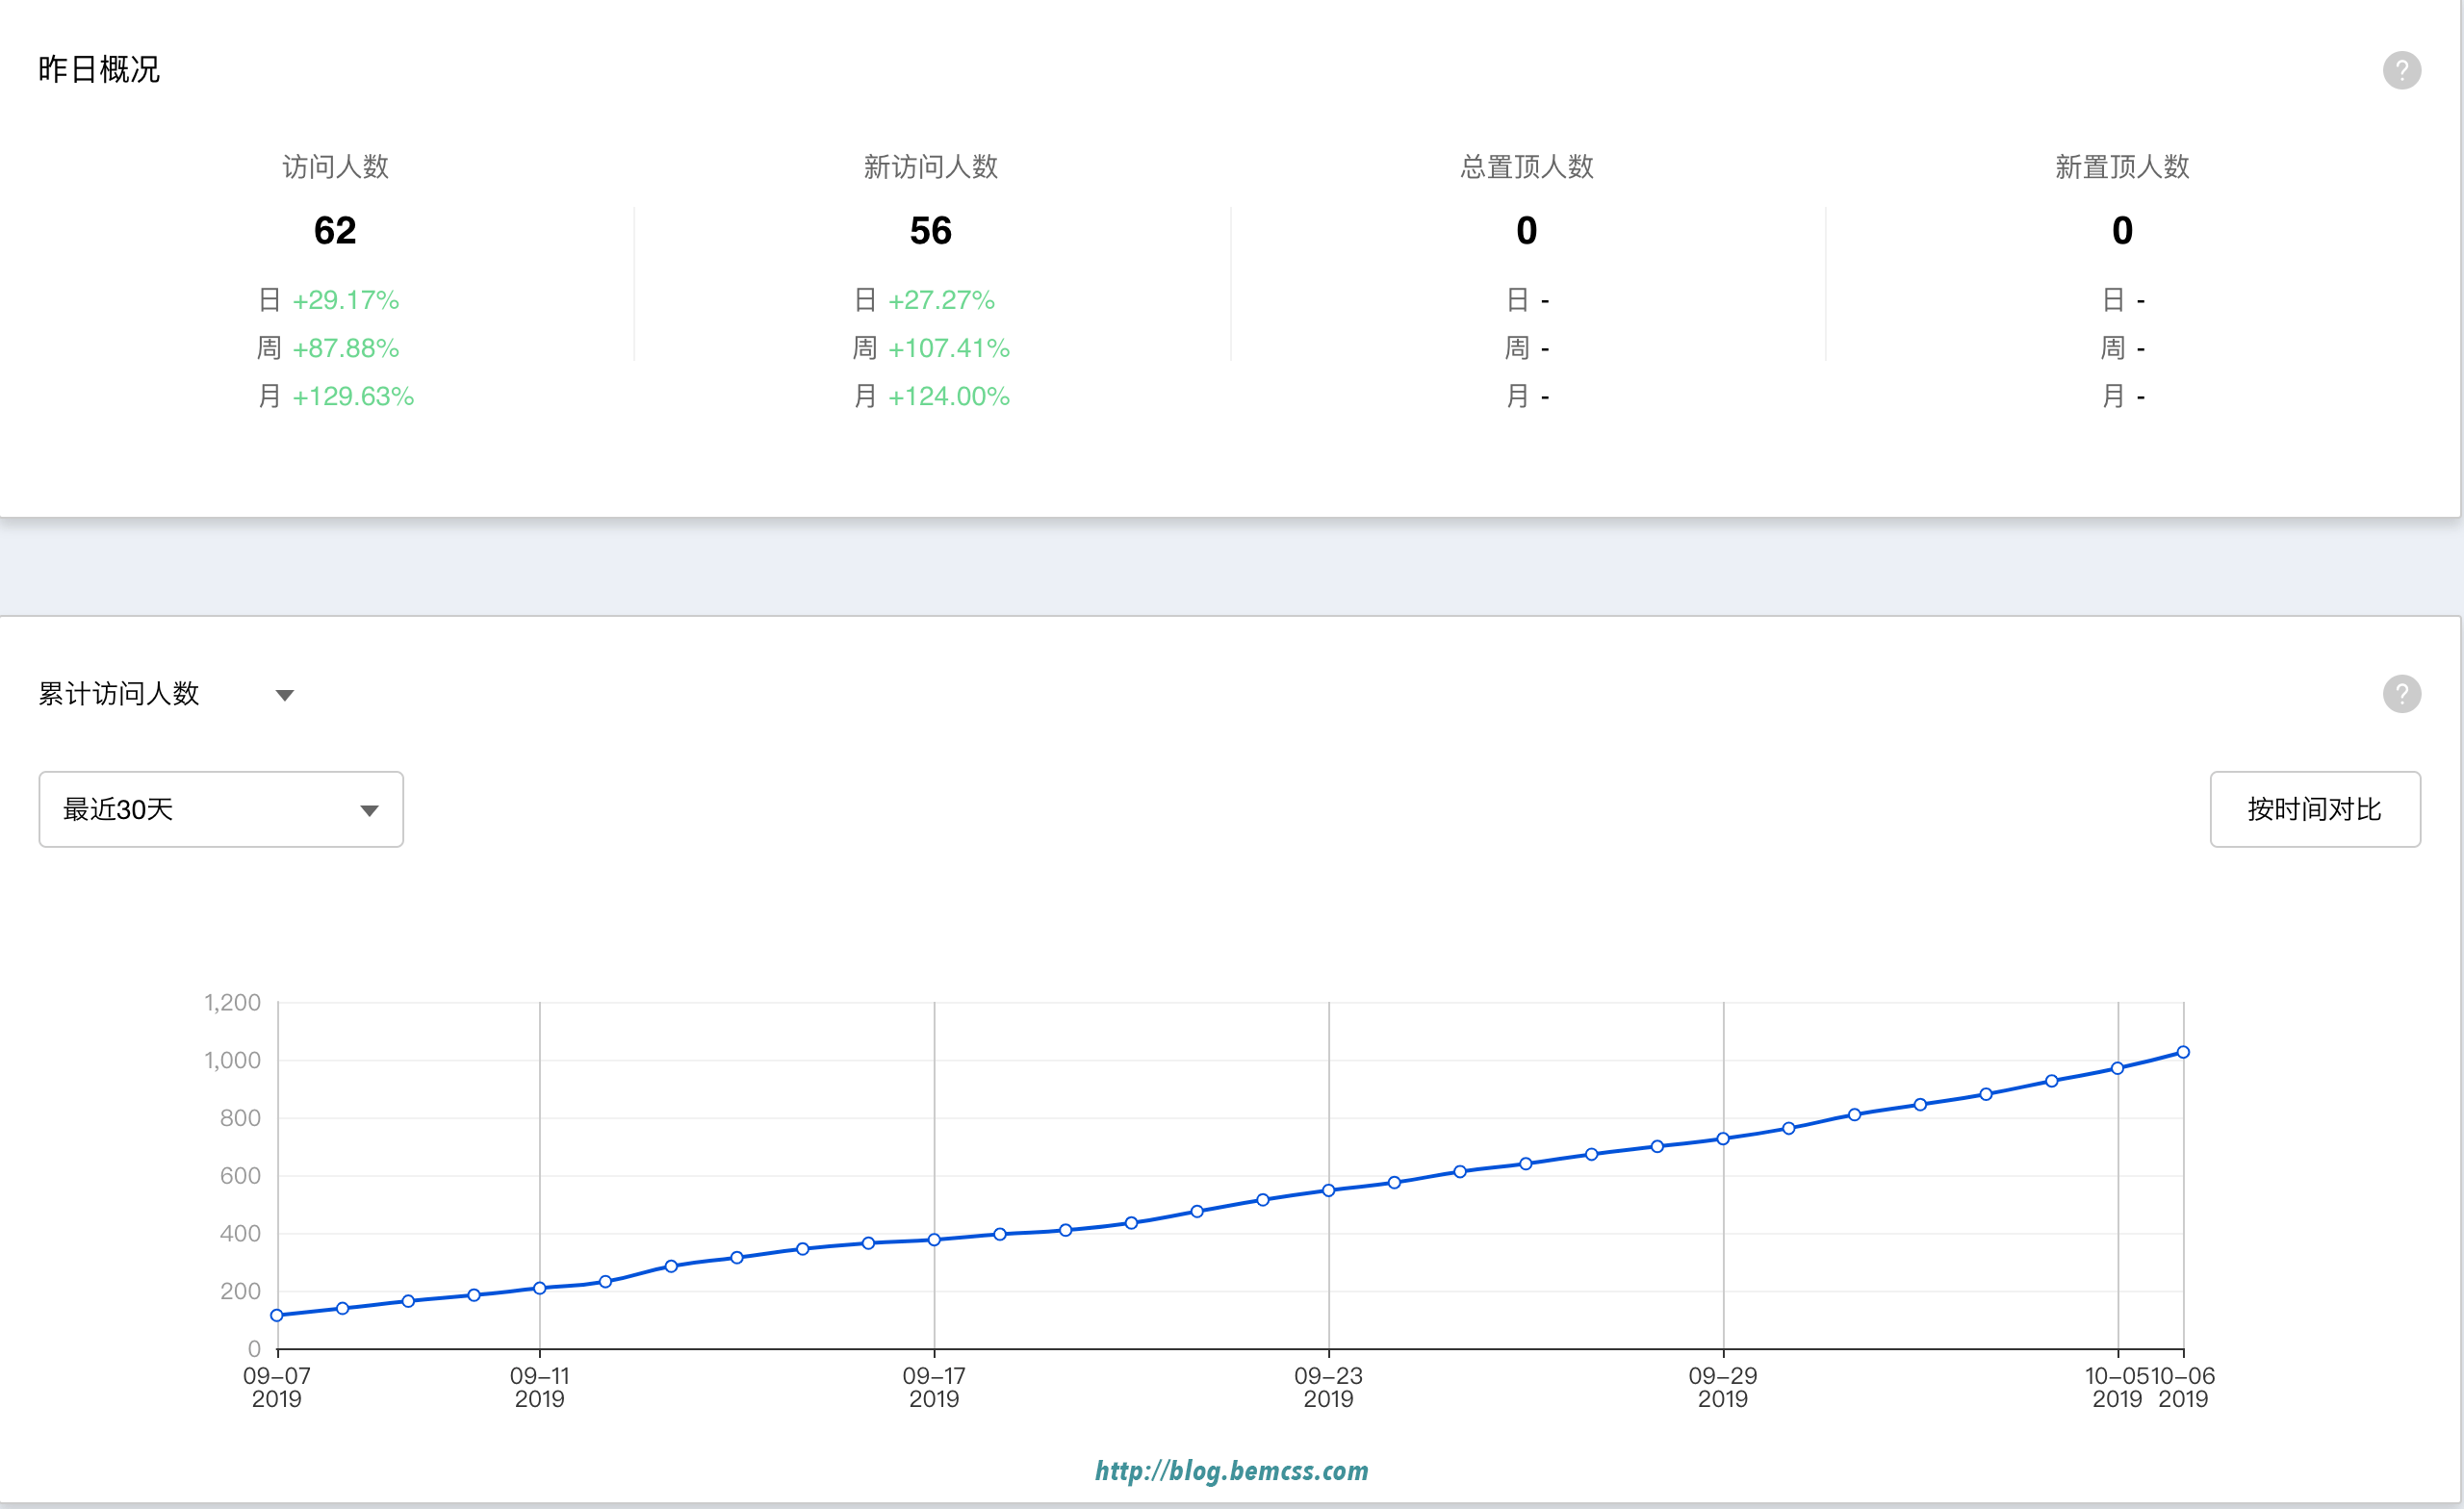Click the chart data point at 09-11
This screenshot has width=2464, height=1509.
point(540,1288)
